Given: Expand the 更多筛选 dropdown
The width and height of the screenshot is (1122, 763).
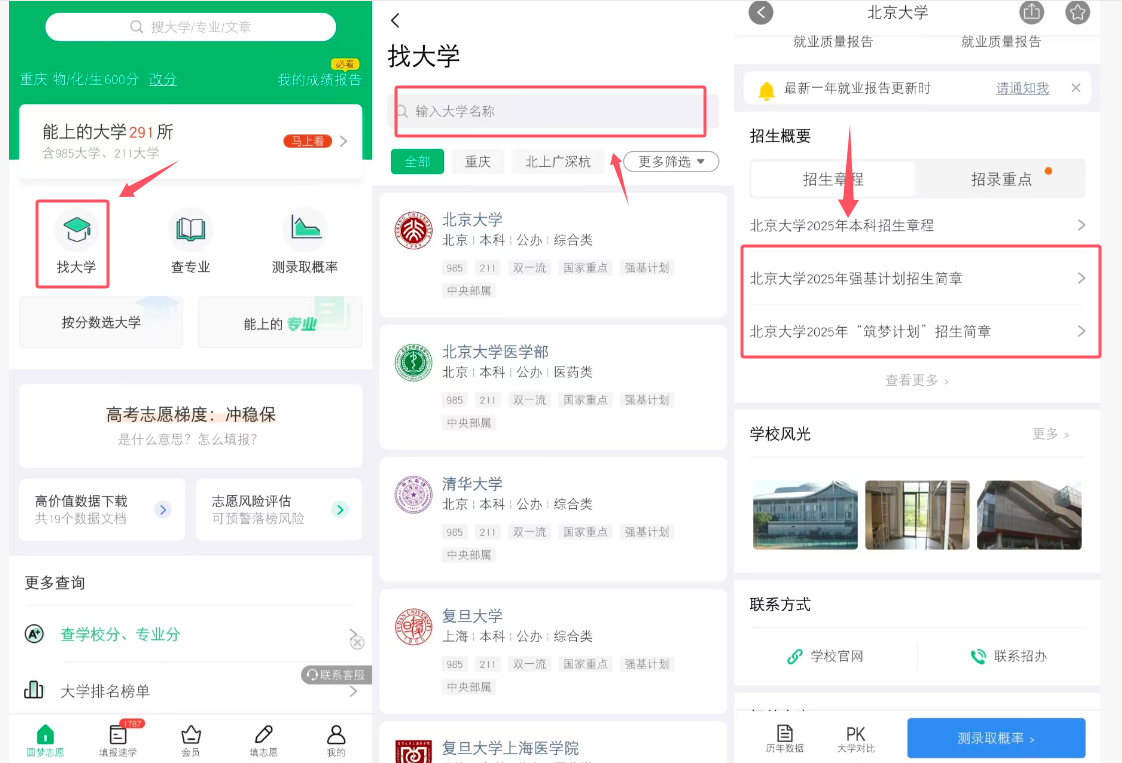Looking at the screenshot, I should click(671, 161).
